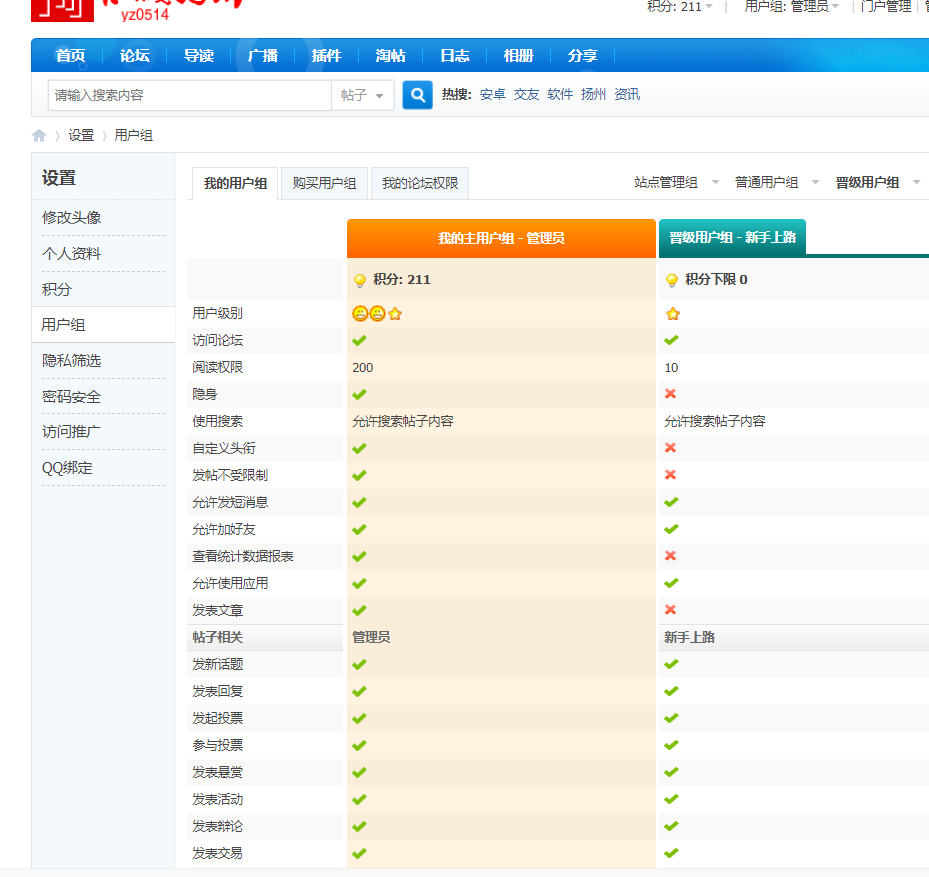Viewport: 929px width, 877px height.
Task: Open 门户管理 in the header
Action: click(x=886, y=7)
